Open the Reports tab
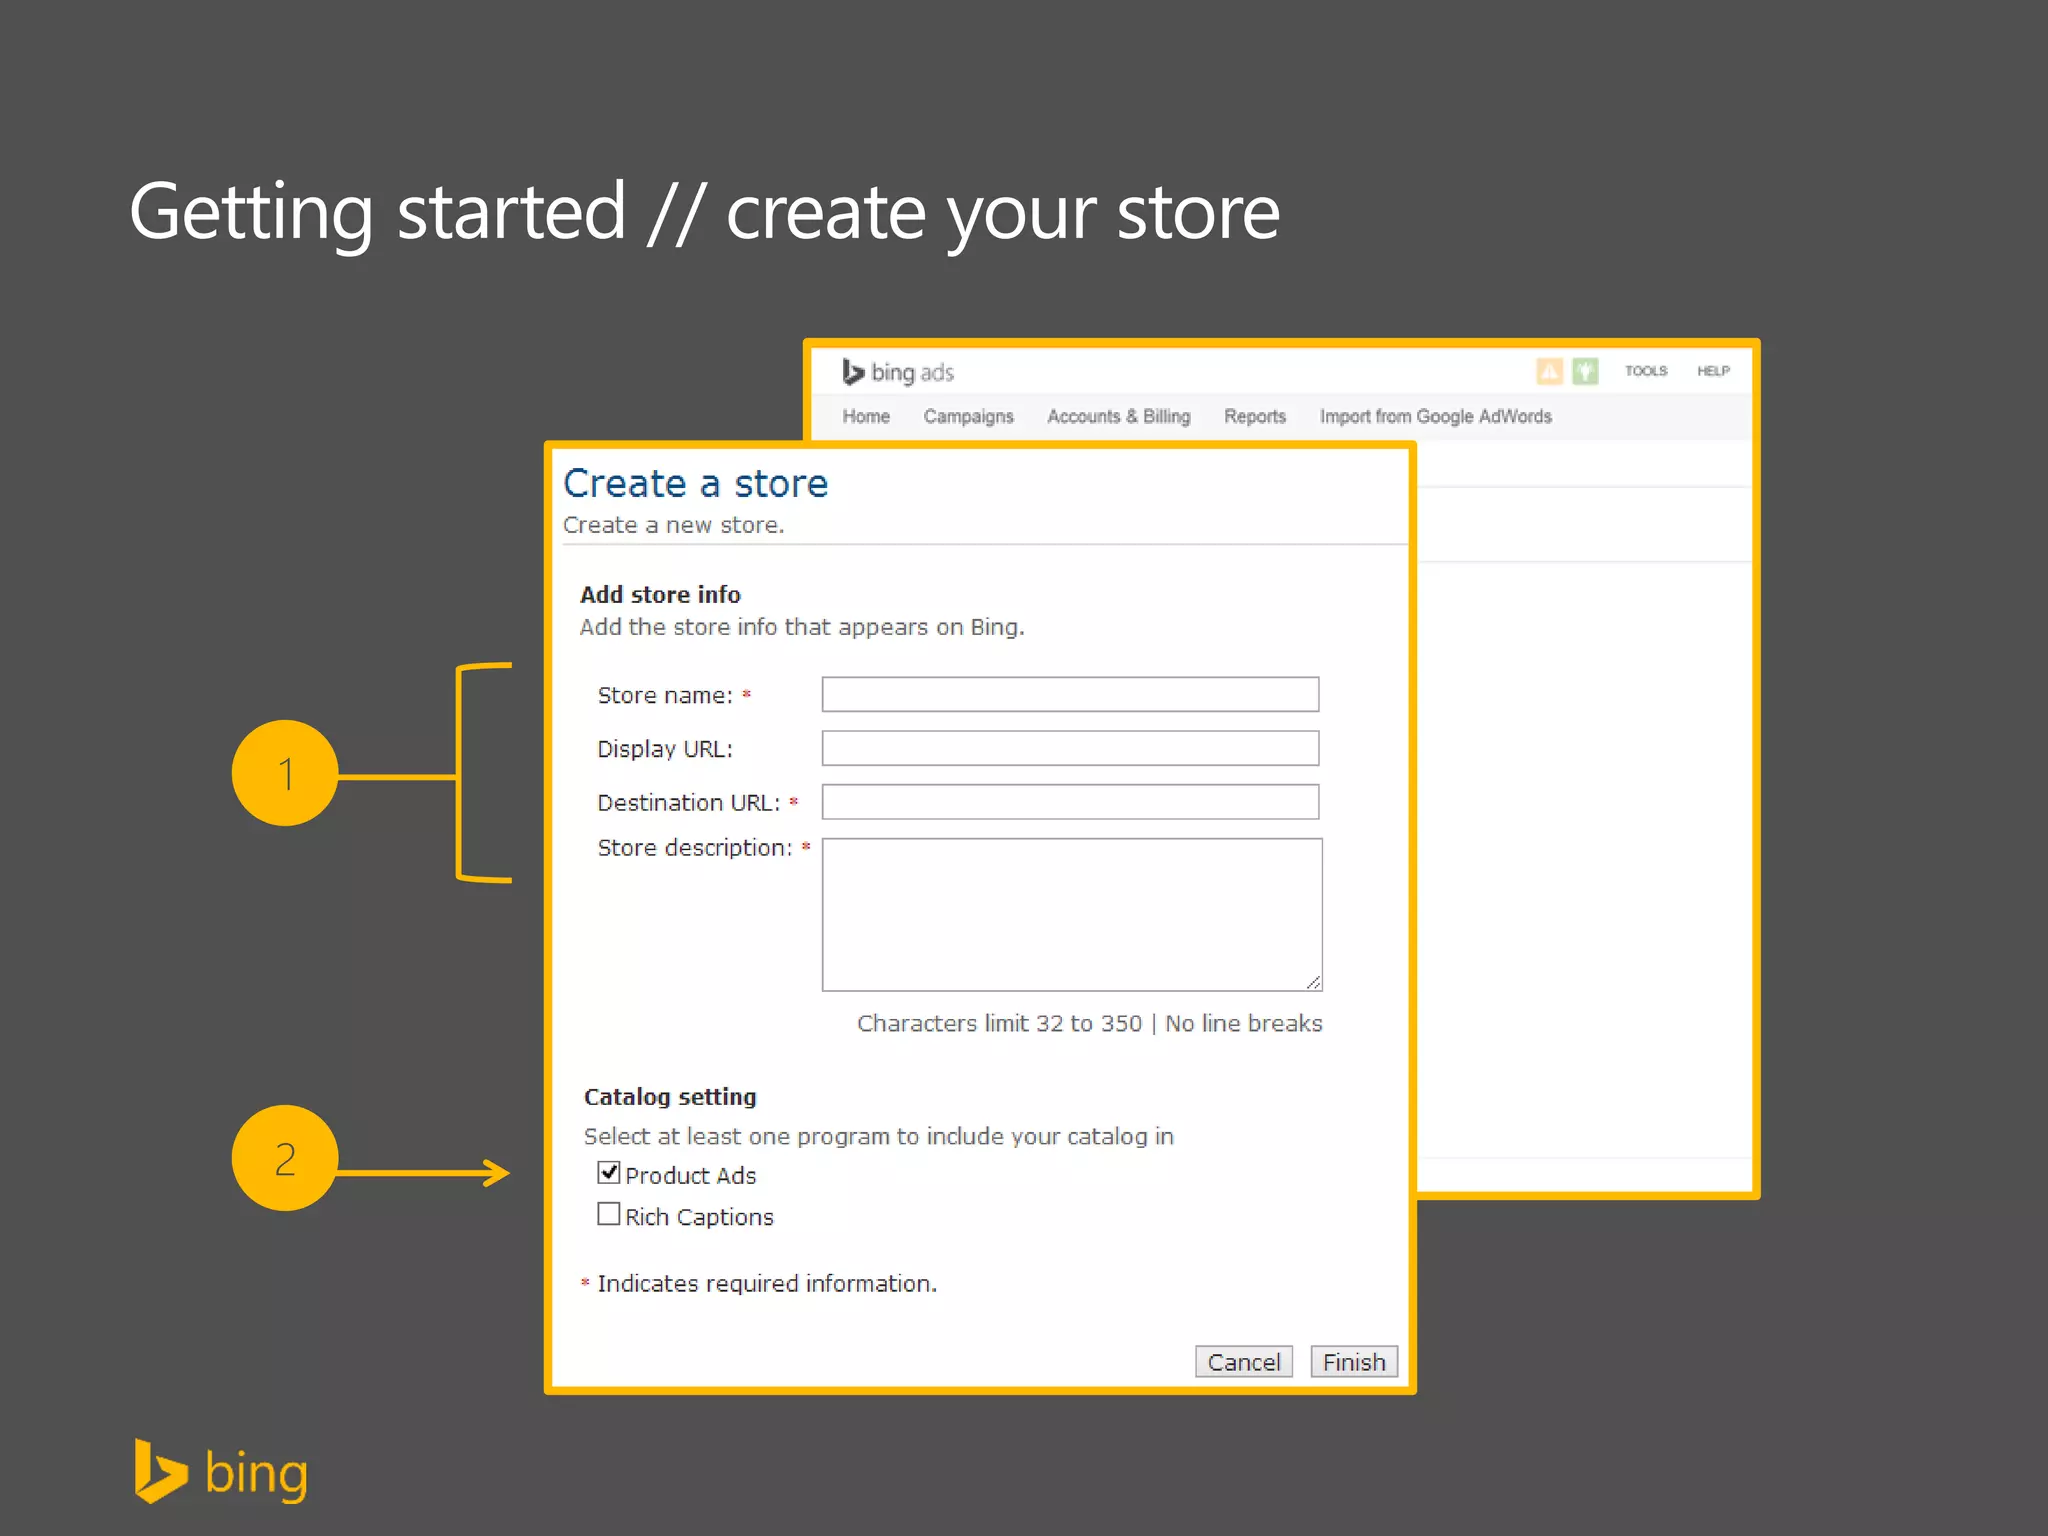2048x1536 pixels. (x=1255, y=416)
